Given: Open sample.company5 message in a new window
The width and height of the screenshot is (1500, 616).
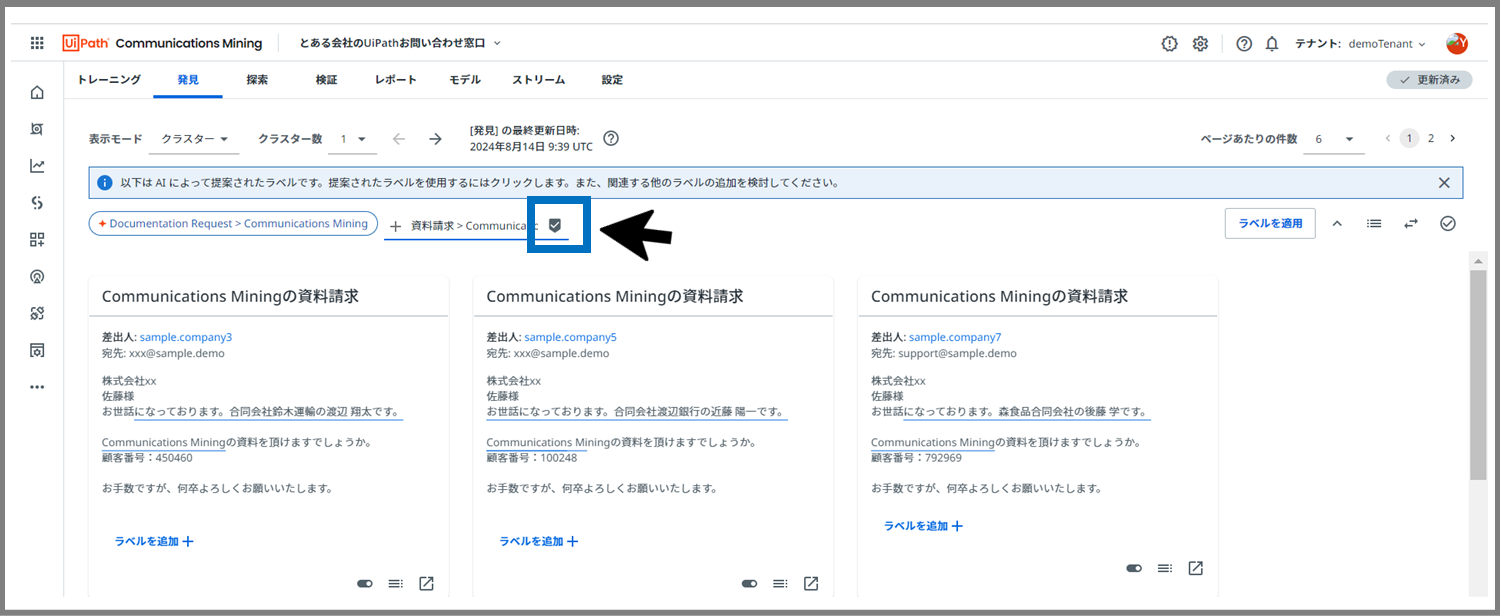Looking at the screenshot, I should (x=811, y=584).
